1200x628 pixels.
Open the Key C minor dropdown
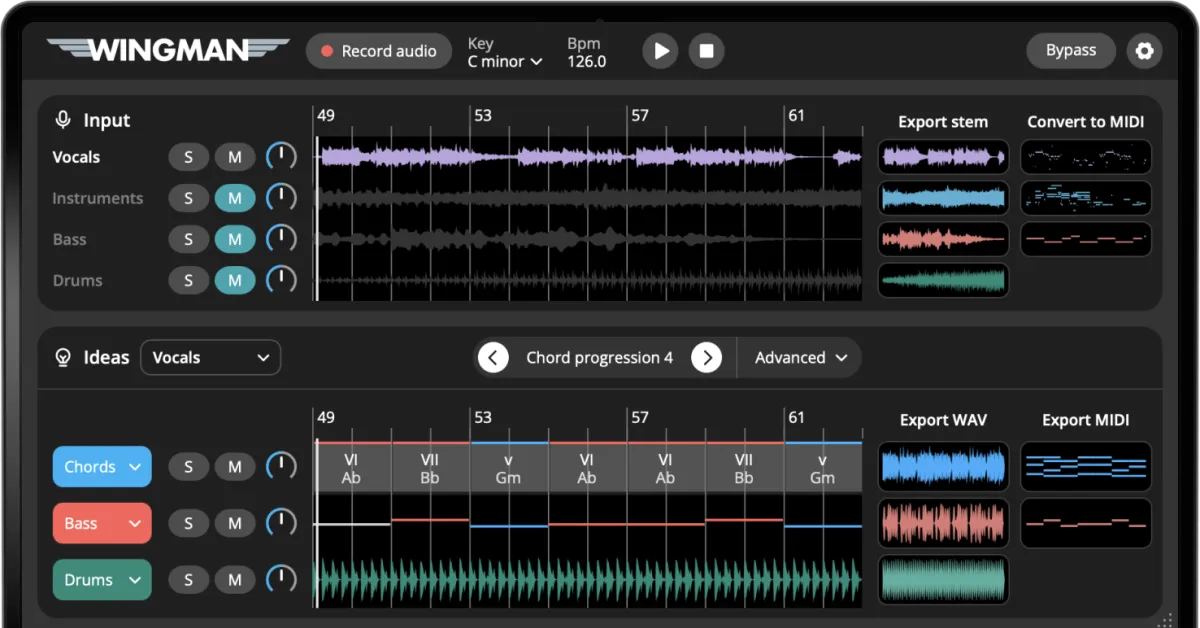pyautogui.click(x=505, y=61)
